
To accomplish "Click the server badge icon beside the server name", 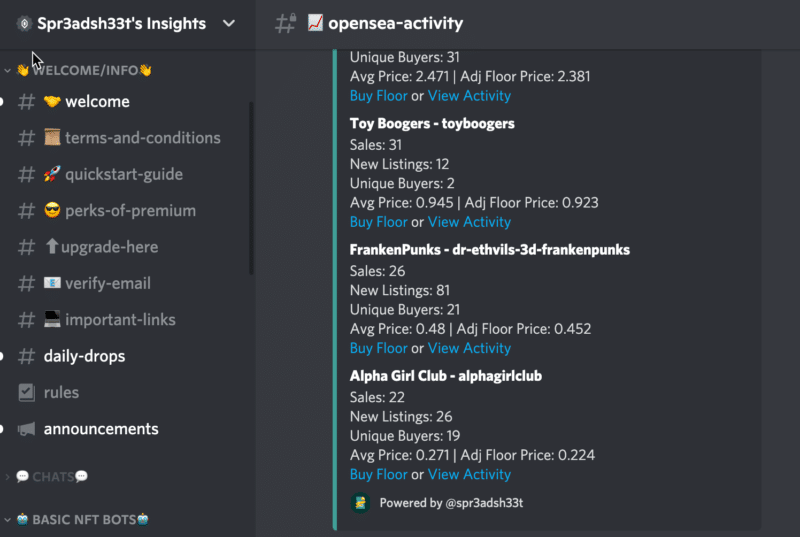I will coord(24,23).
